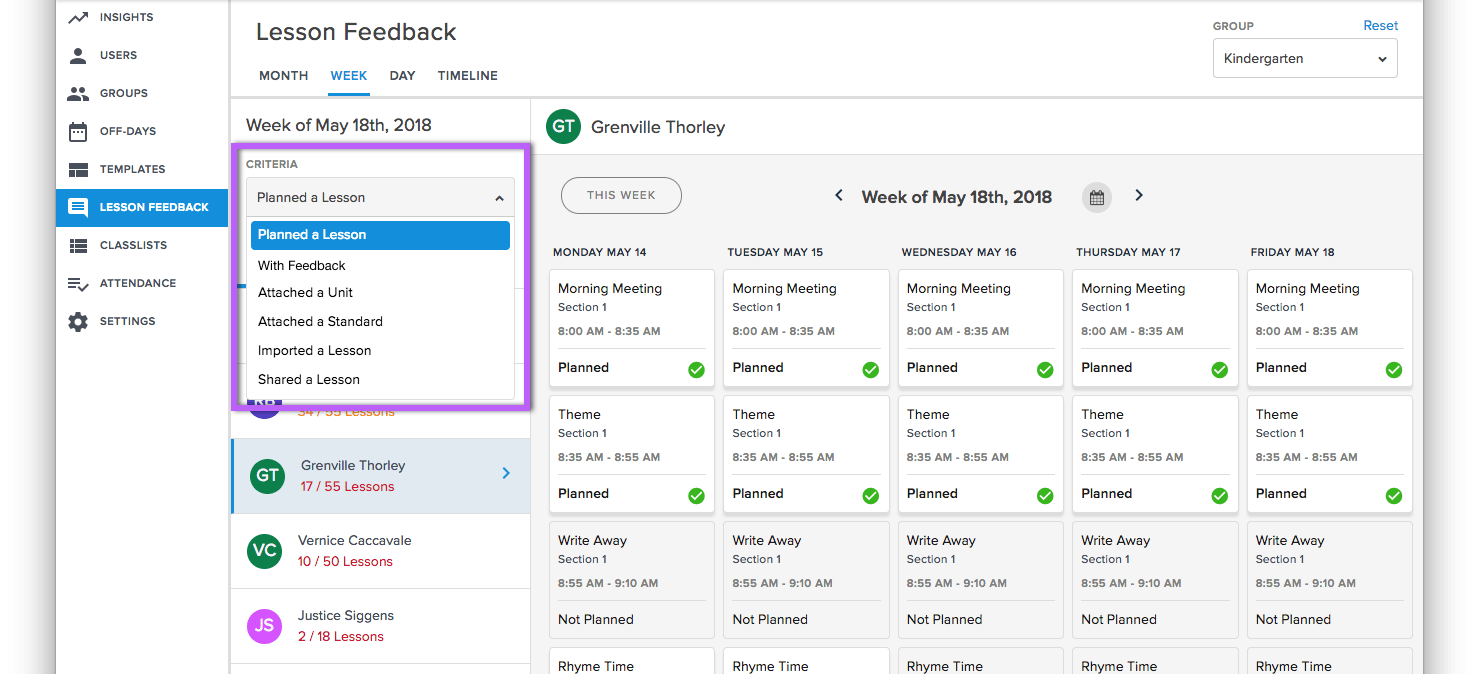
Task: Open Friday's Morning Meeting lesson card
Action: tap(1330, 328)
